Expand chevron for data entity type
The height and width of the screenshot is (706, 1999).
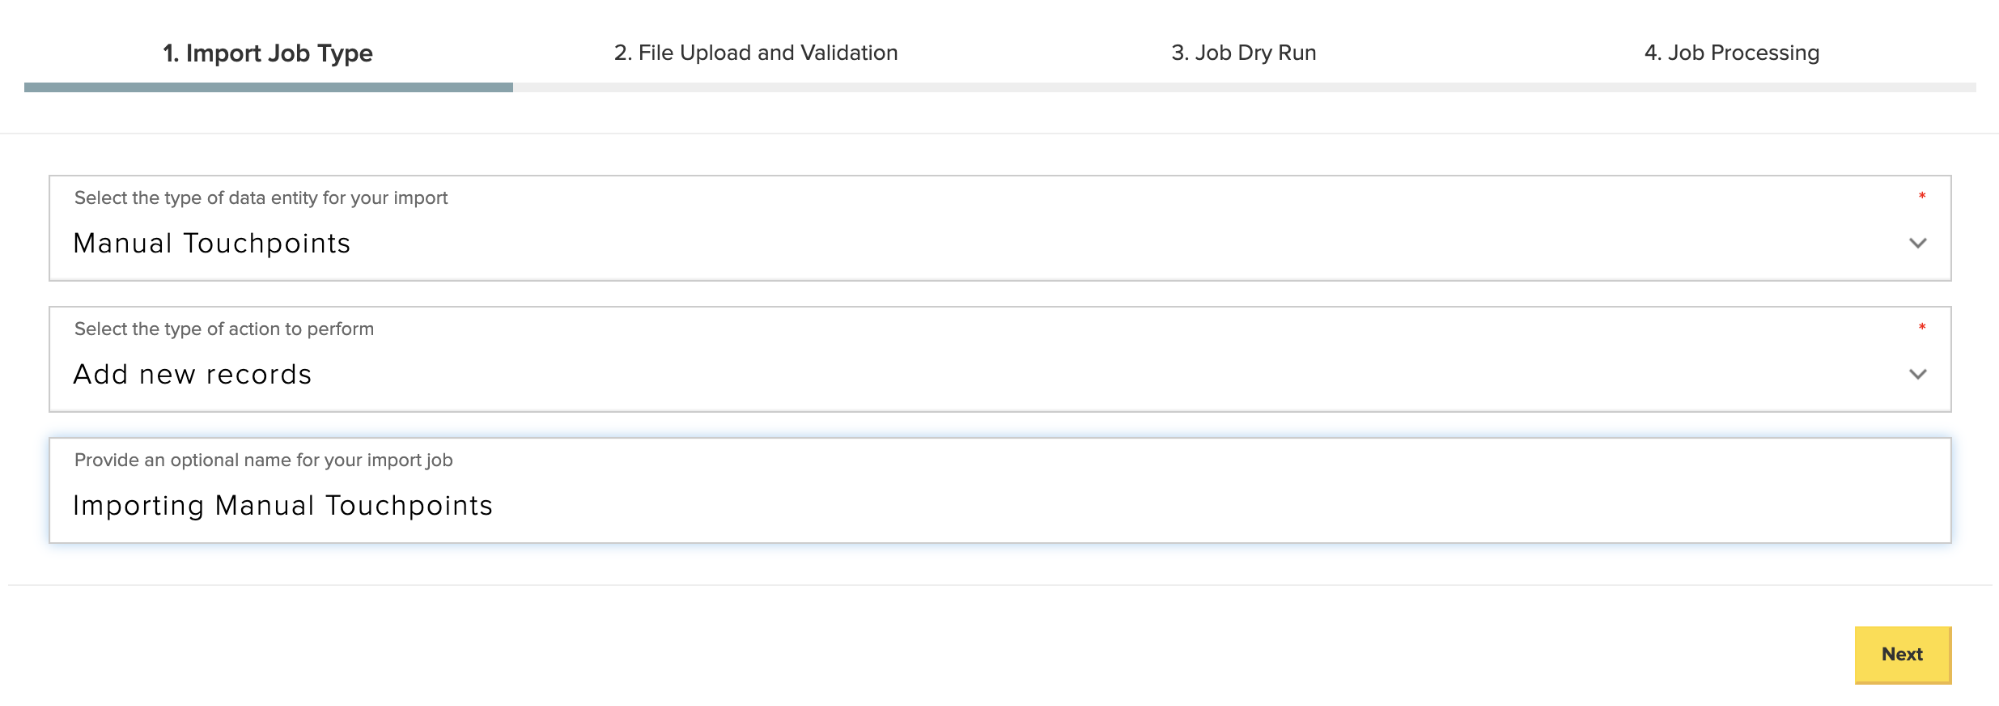coord(1917,243)
